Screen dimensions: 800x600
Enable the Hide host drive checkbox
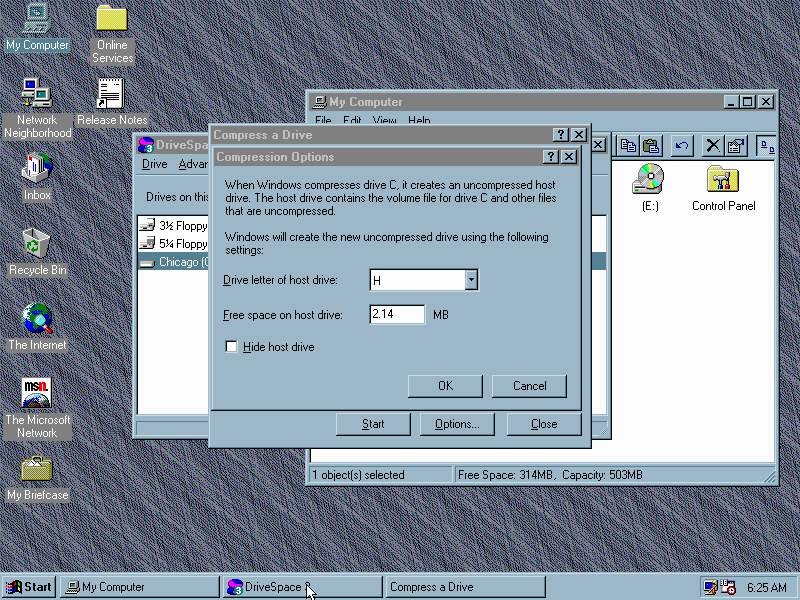click(232, 347)
